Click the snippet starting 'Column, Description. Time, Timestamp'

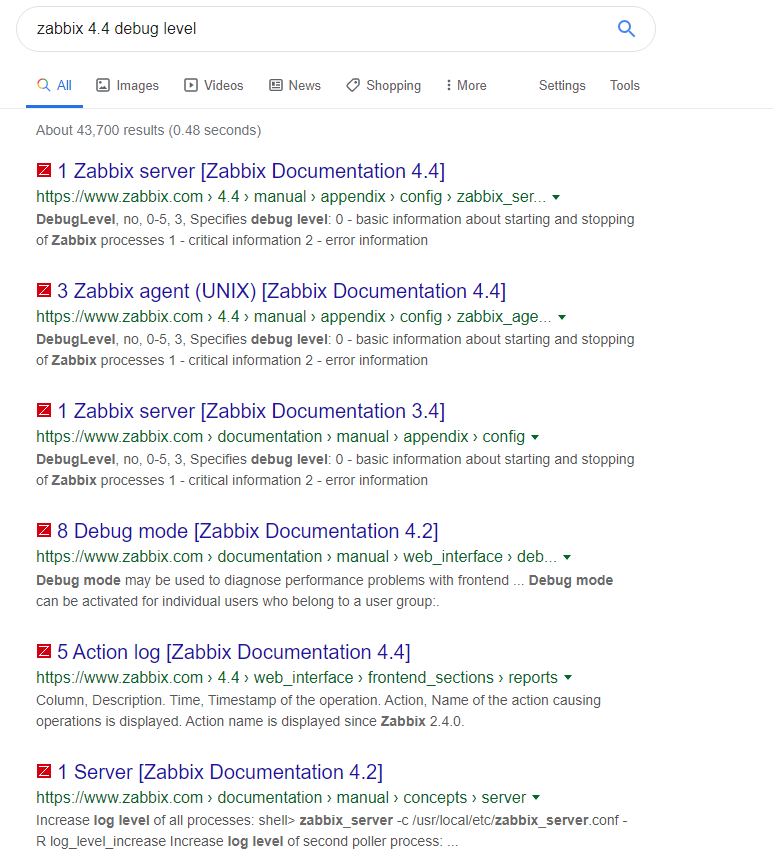[x=318, y=711]
